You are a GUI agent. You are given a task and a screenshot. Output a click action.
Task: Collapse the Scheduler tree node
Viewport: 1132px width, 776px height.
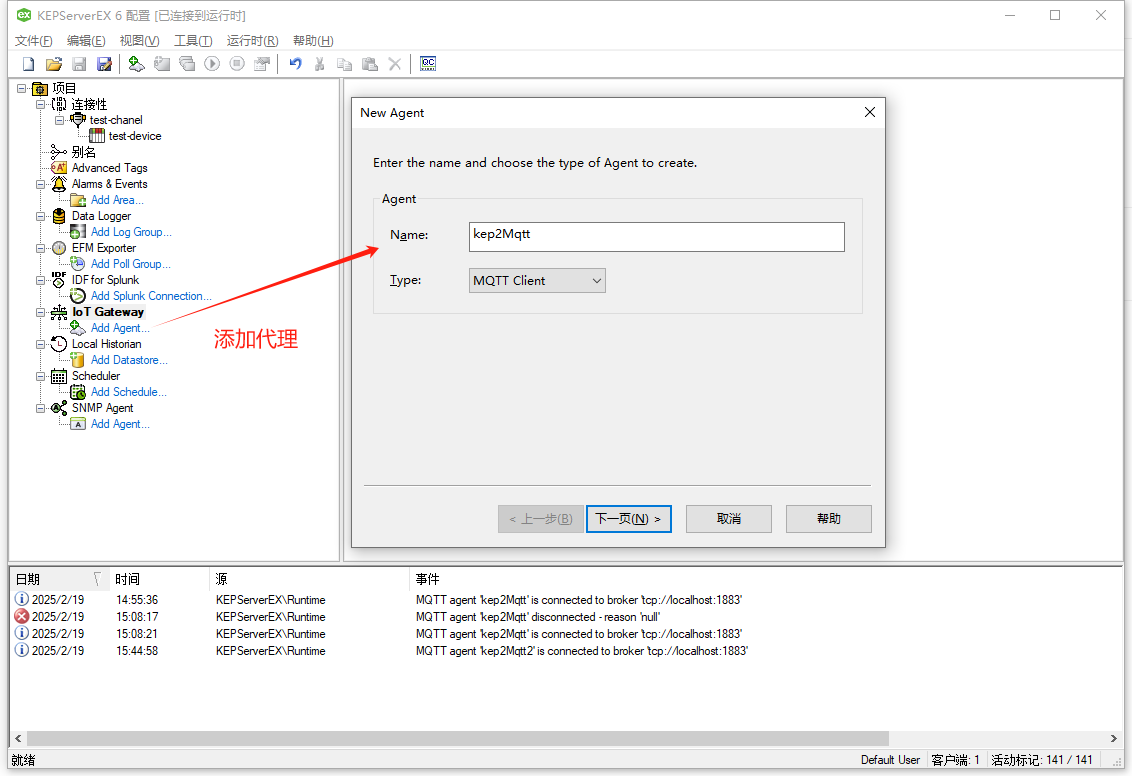(x=40, y=376)
